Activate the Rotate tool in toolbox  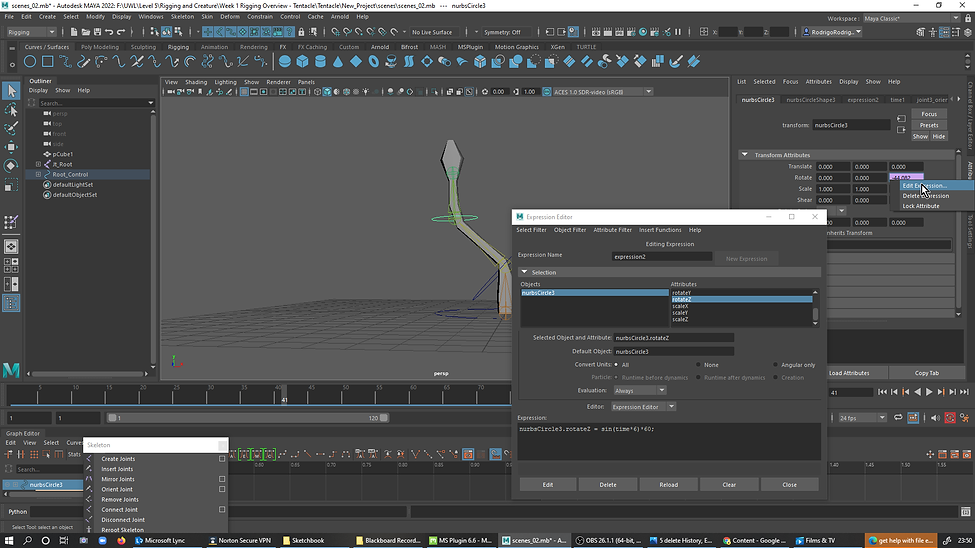(x=11, y=165)
